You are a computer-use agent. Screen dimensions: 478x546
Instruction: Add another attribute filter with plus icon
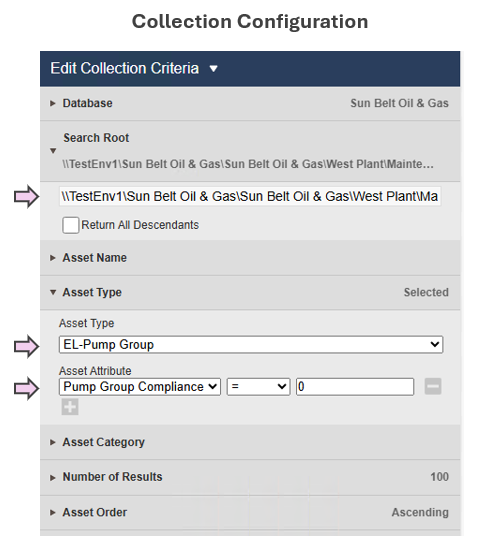pos(70,407)
